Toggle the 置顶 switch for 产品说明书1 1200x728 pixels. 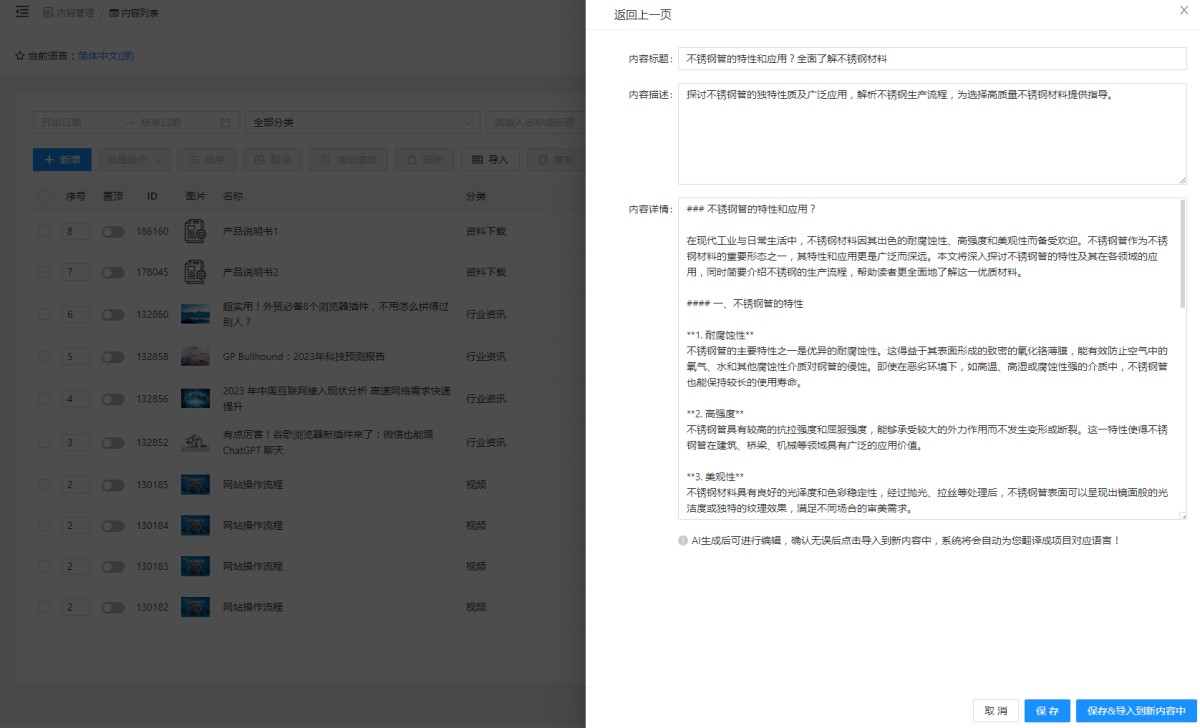point(113,231)
